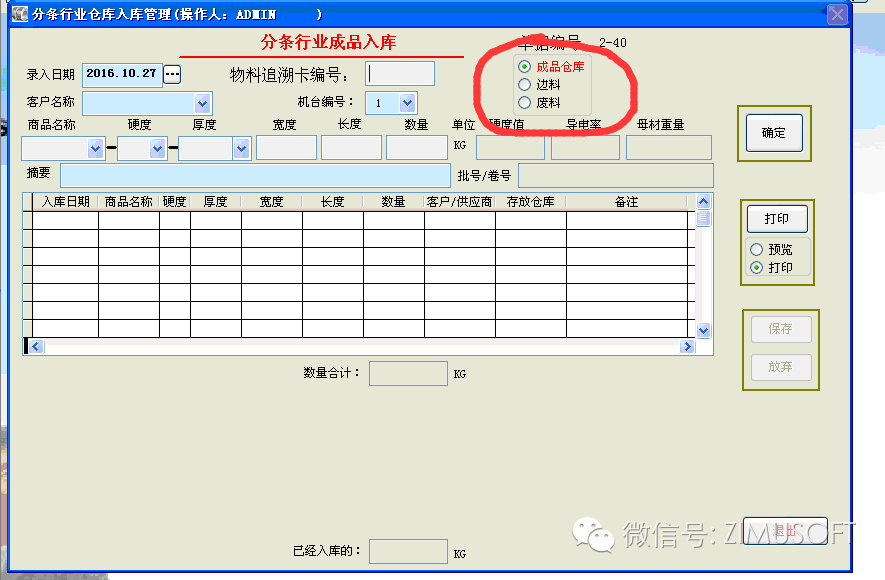Image resolution: width=885 pixels, height=580 pixels.
Task: Click the 打印 button
Action: (x=776, y=219)
